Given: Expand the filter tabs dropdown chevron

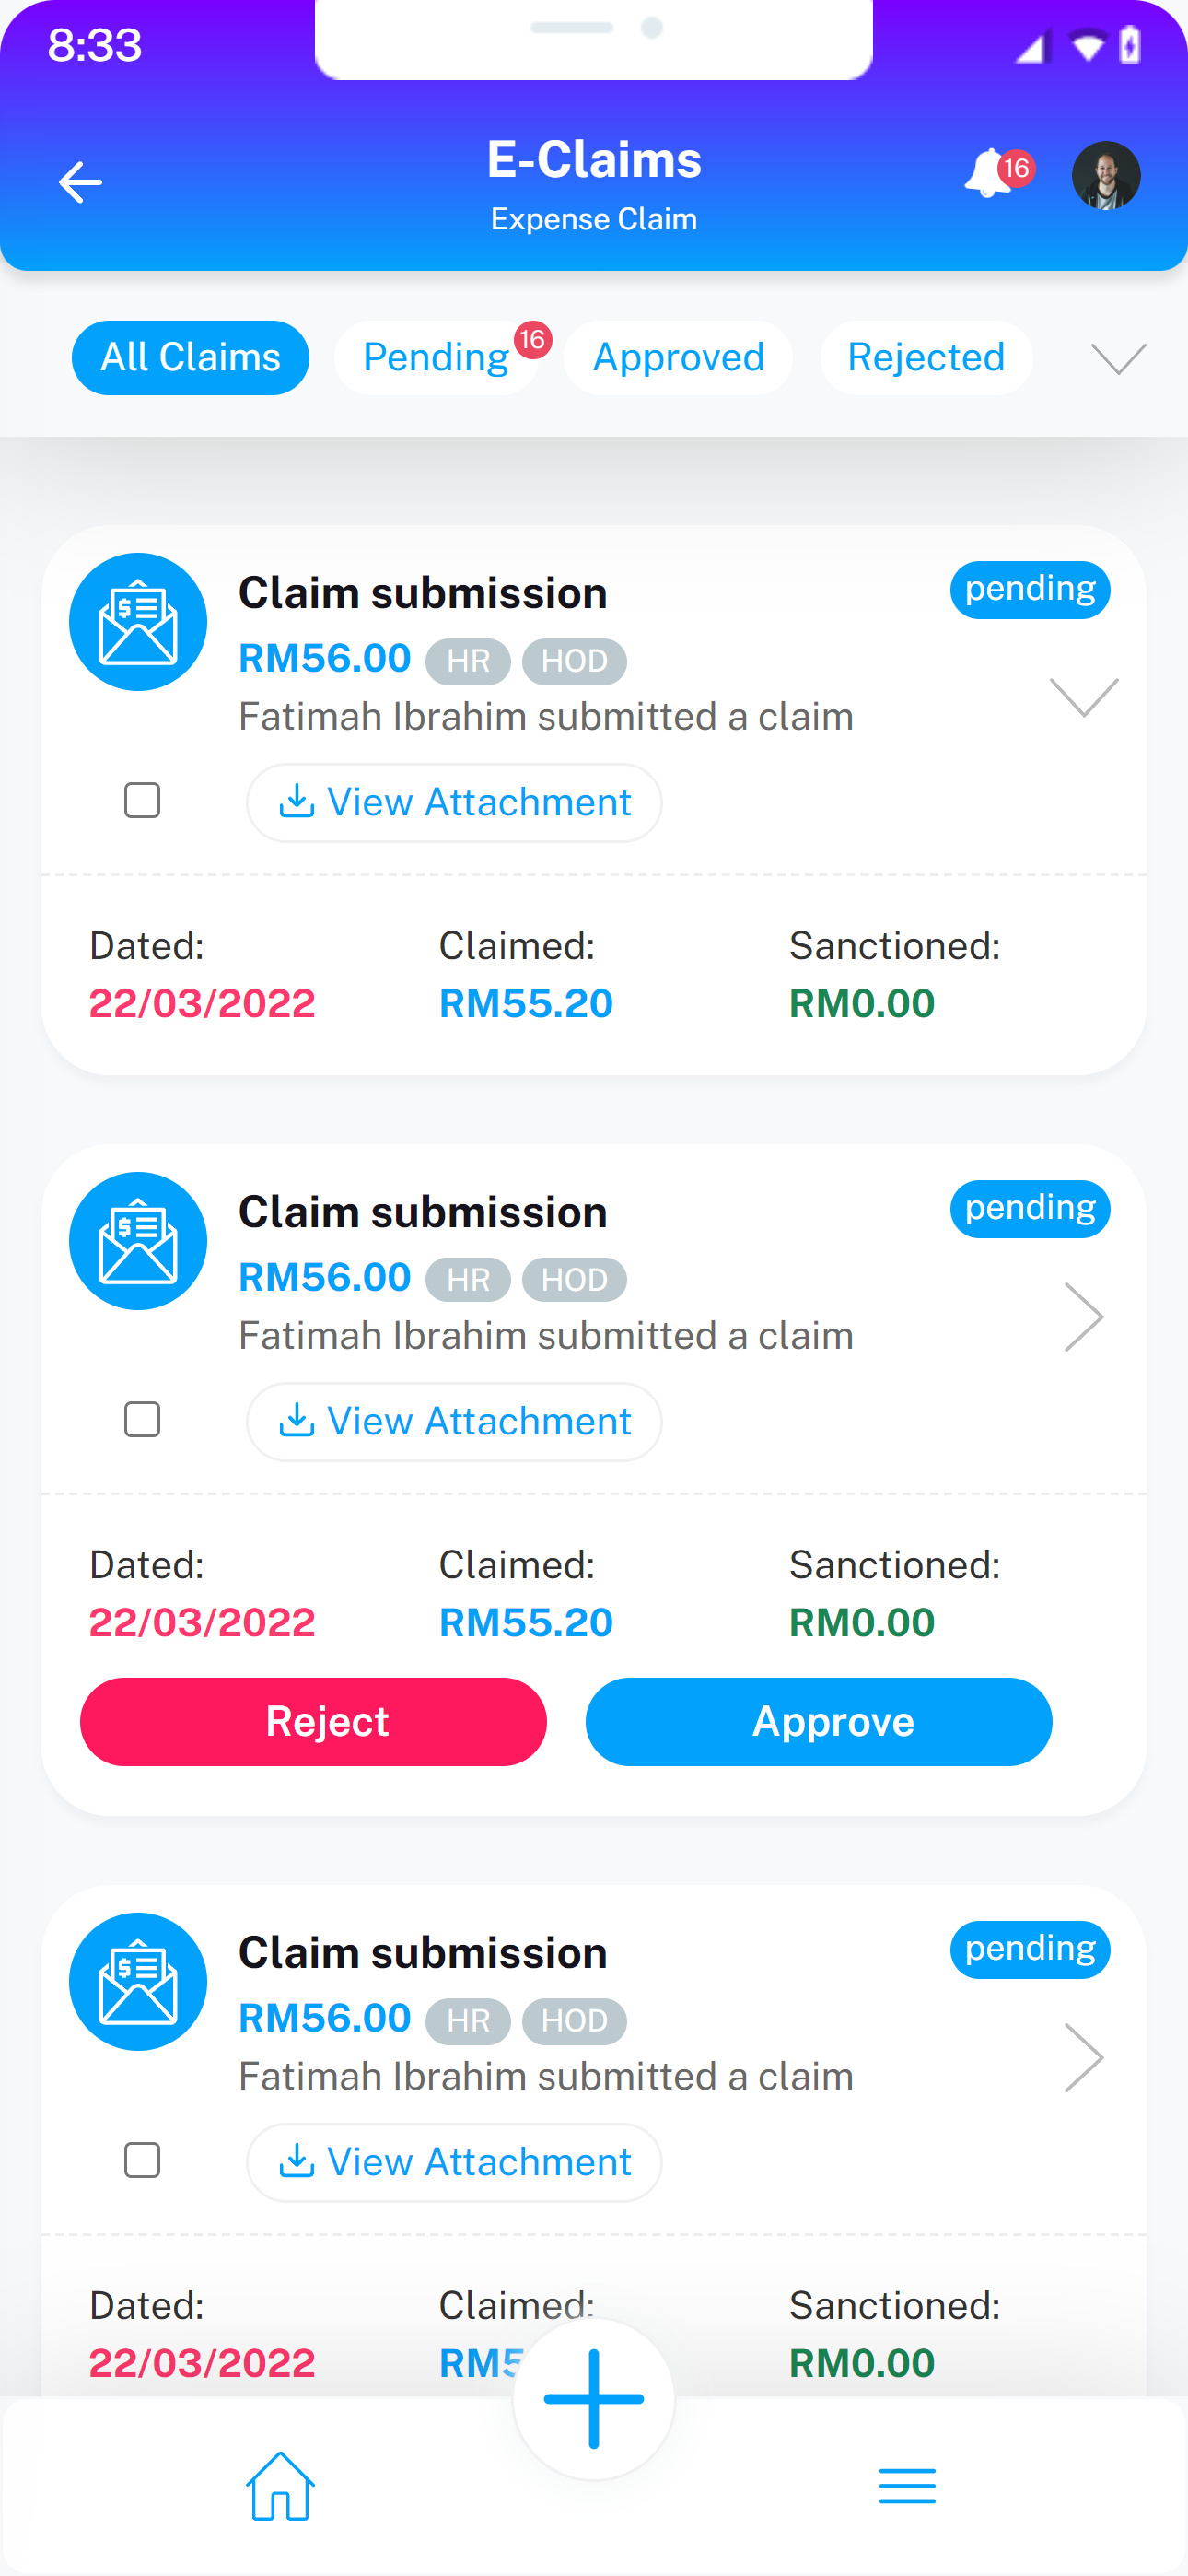Looking at the screenshot, I should coord(1118,358).
